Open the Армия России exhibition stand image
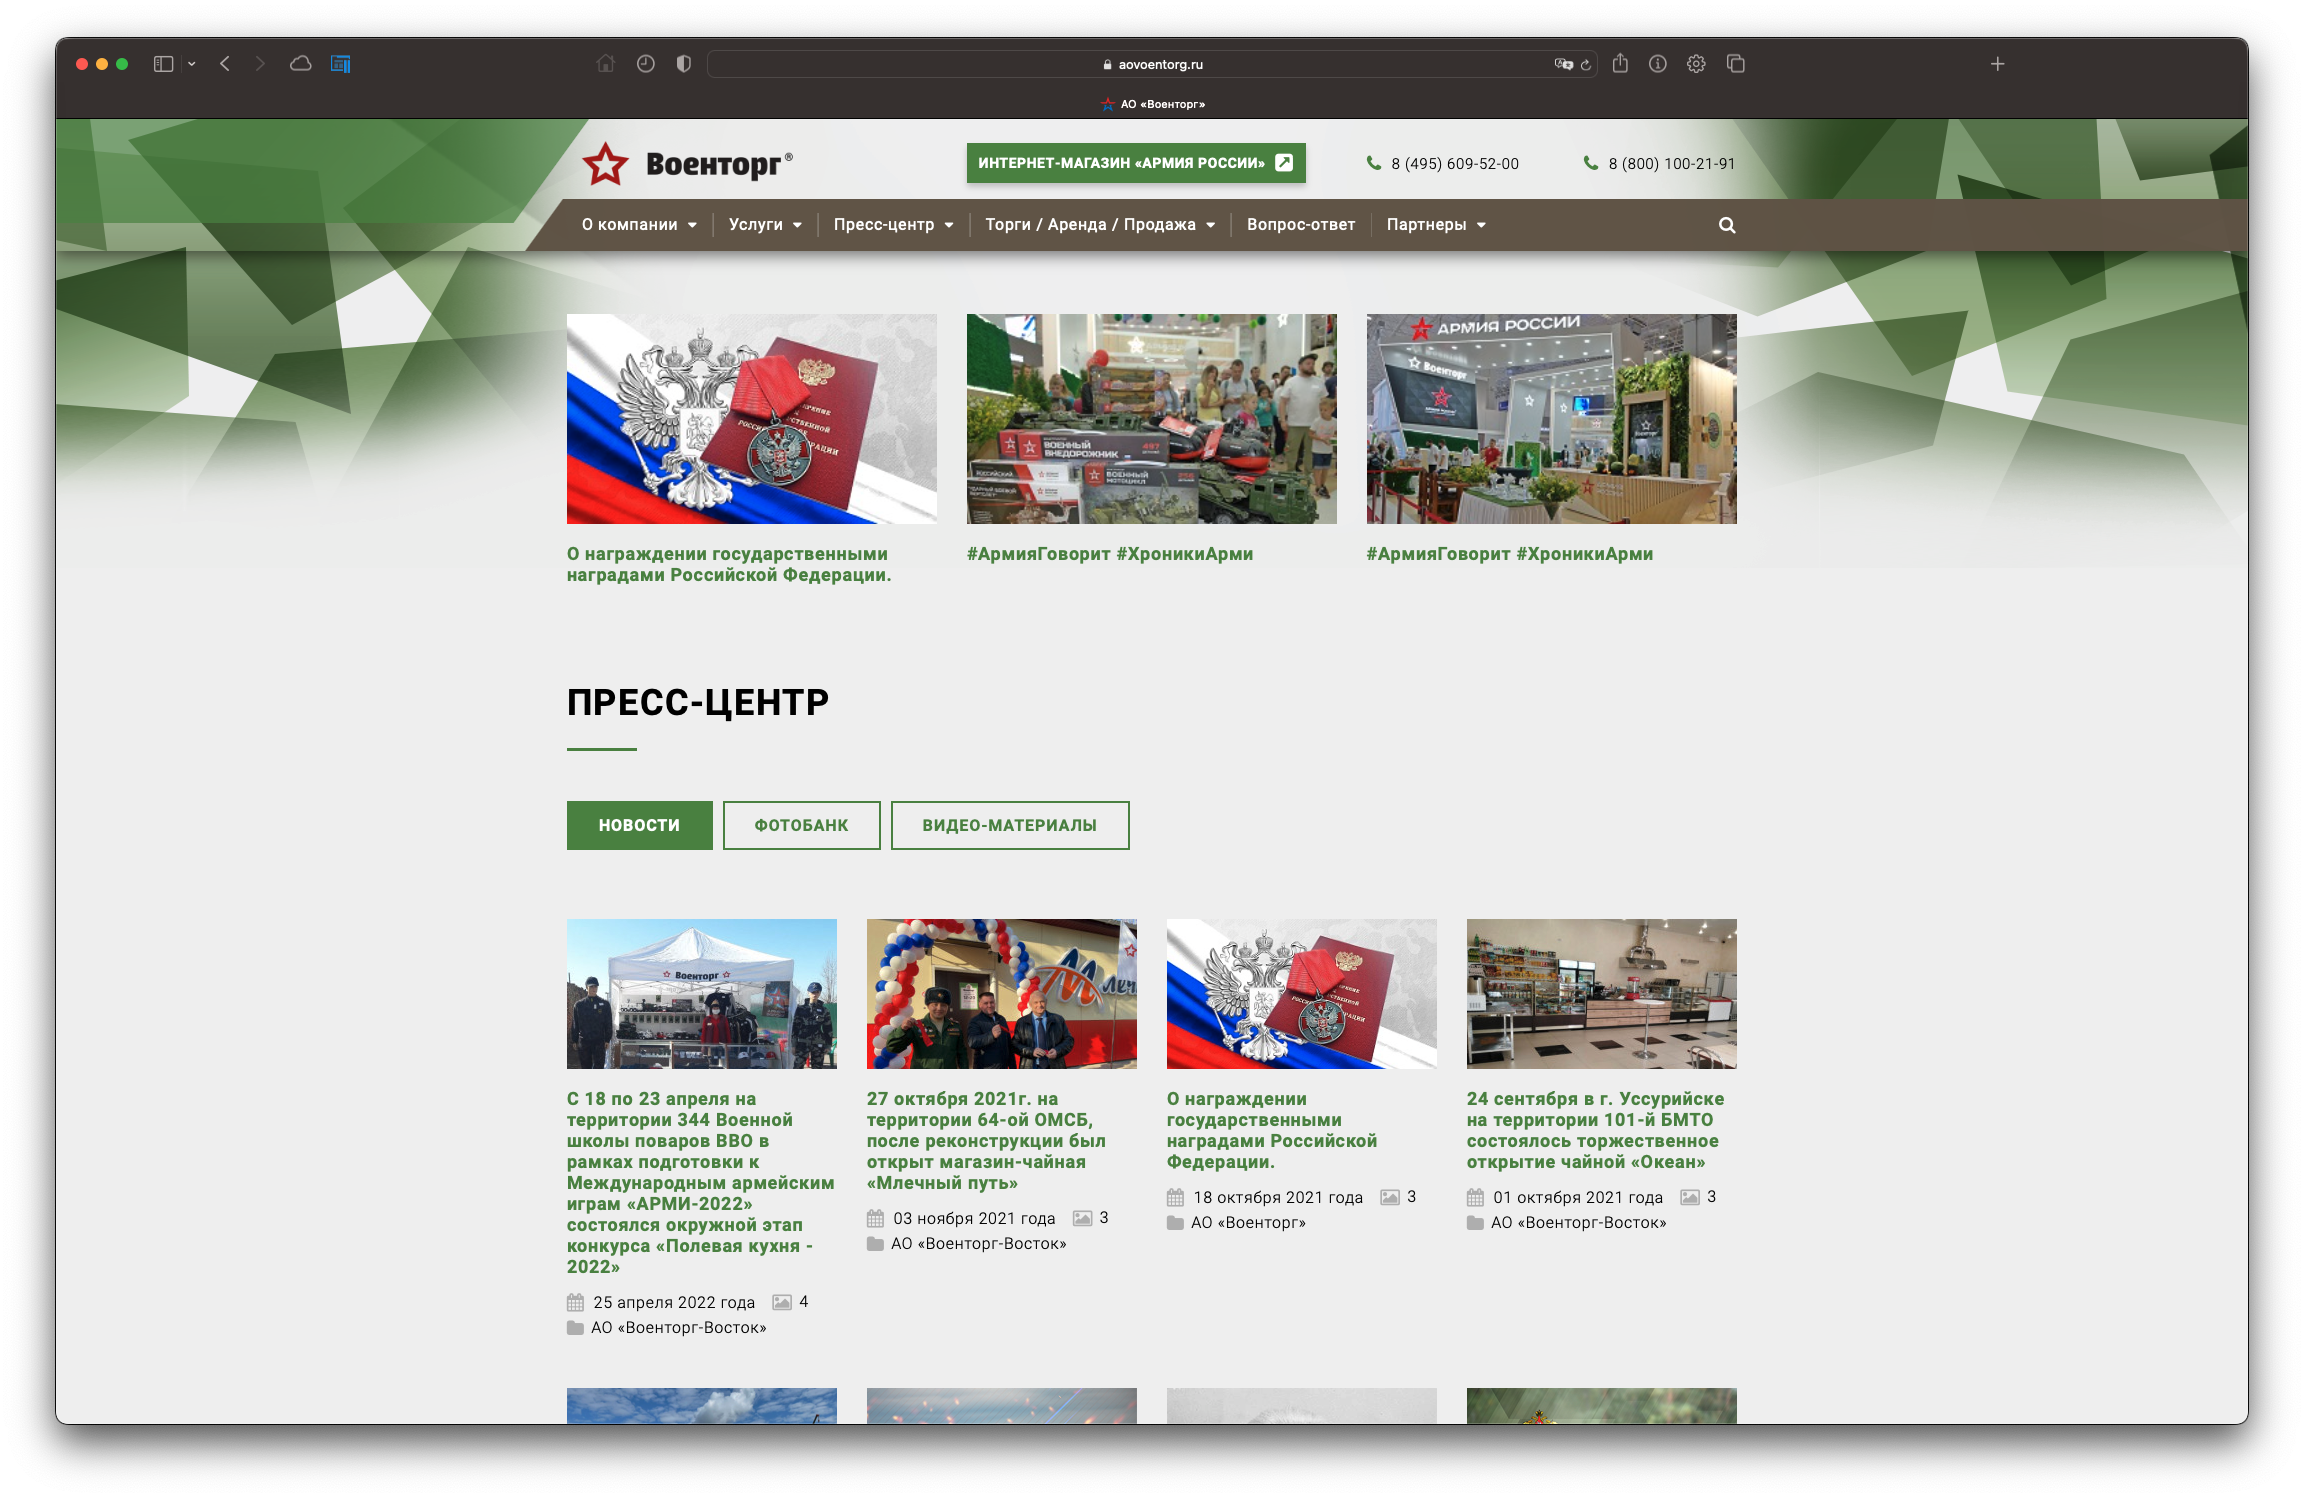The image size is (2304, 1498). point(1552,419)
